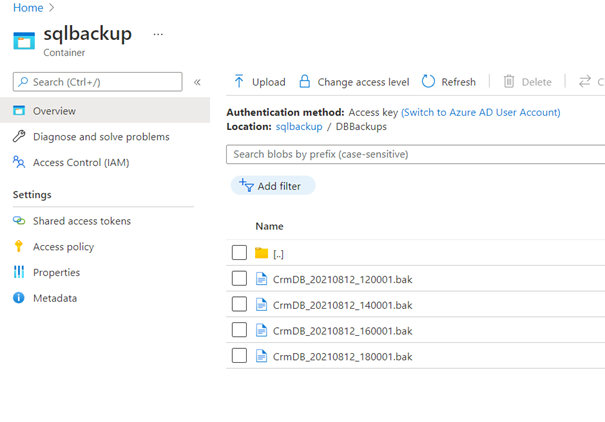This screenshot has height=422, width=605.
Task: Refresh the blob list
Action: 449,82
